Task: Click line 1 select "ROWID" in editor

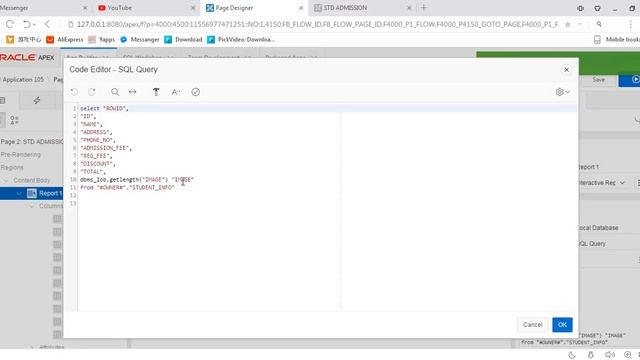Action: [x=104, y=109]
